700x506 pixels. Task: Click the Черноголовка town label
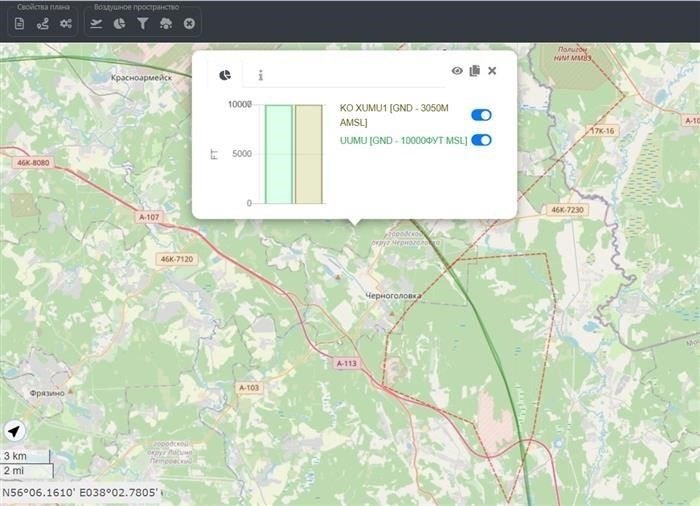pyautogui.click(x=393, y=296)
